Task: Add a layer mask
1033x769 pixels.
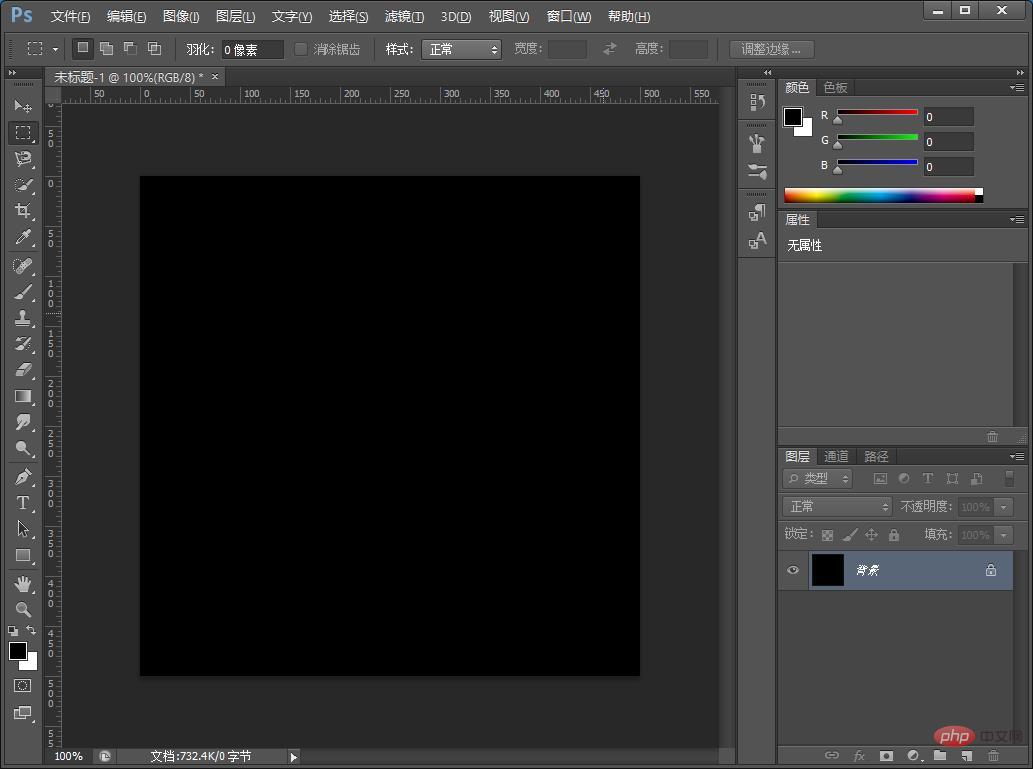Action: pos(886,755)
